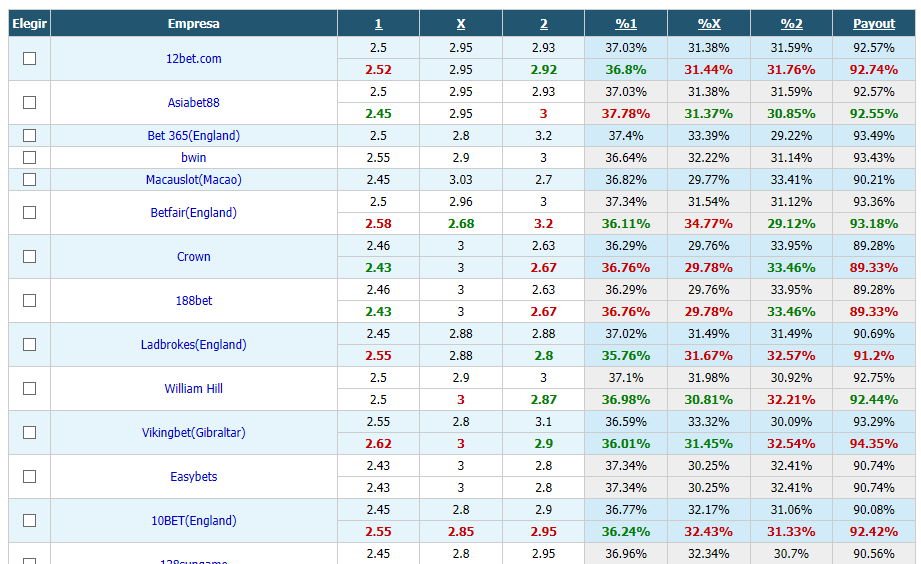Image resolution: width=921 pixels, height=564 pixels.
Task: Open the 12bet.com company link
Action: (x=194, y=58)
